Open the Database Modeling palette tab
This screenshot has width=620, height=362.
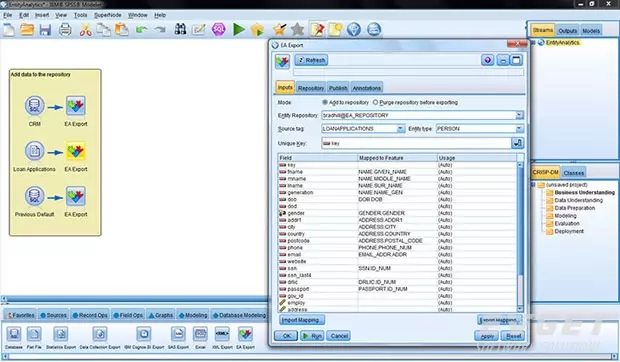click(x=240, y=315)
